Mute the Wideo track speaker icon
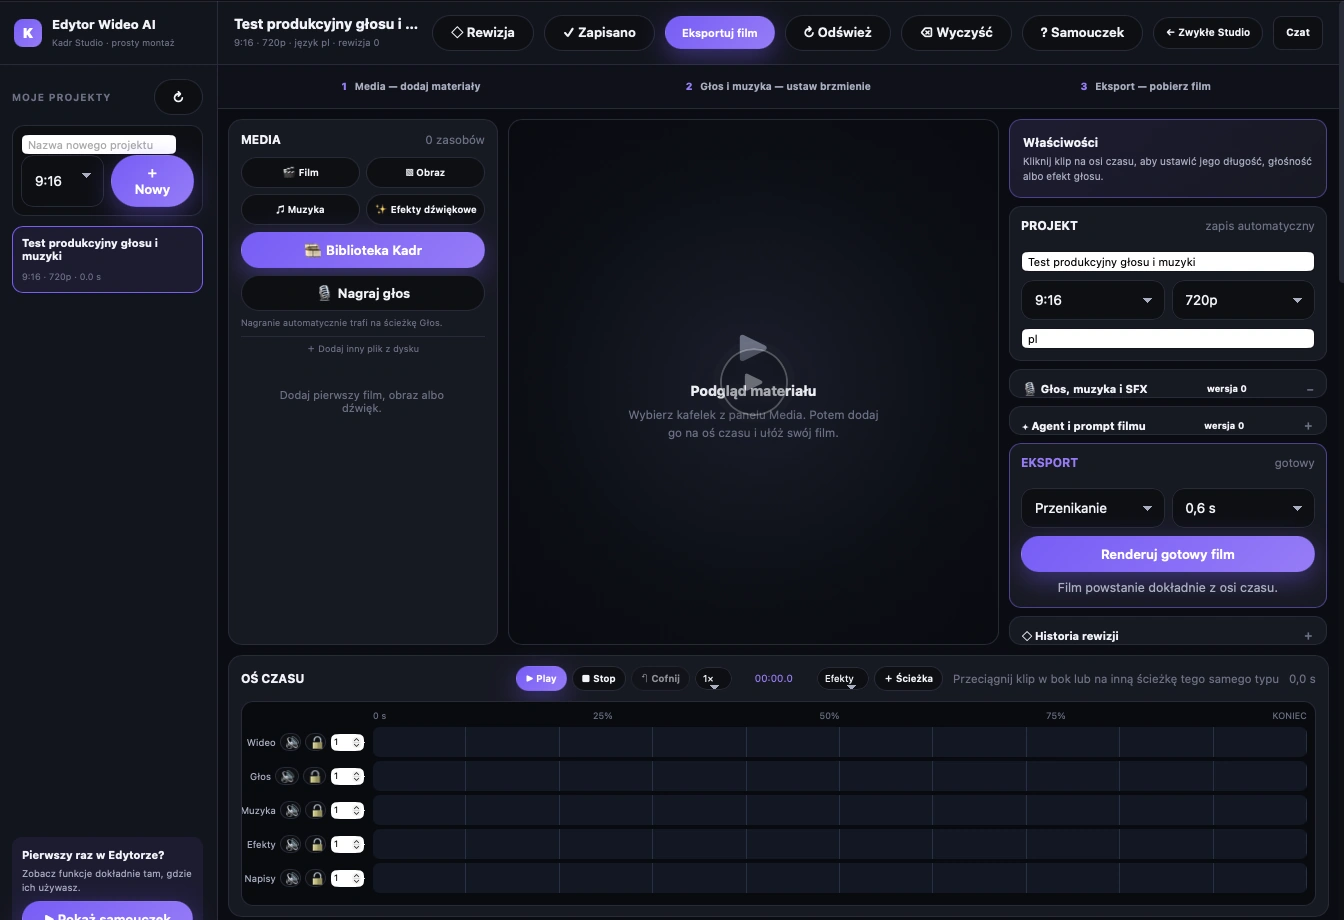The image size is (1344, 920). pyautogui.click(x=291, y=743)
